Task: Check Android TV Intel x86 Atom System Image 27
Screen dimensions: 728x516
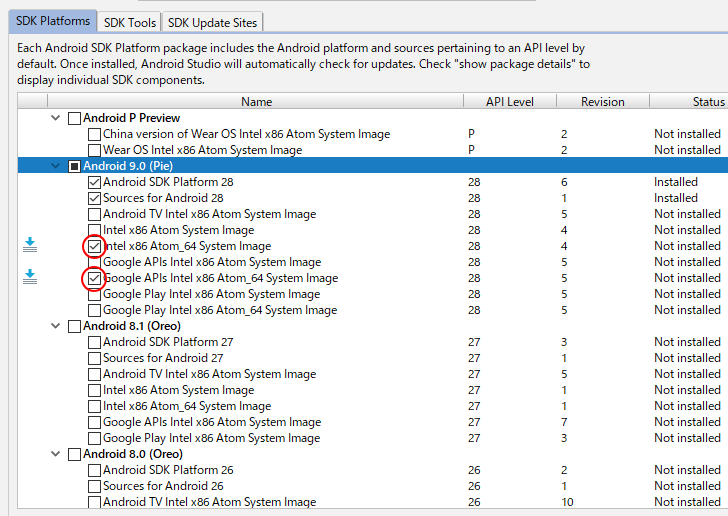Action: pos(94,374)
